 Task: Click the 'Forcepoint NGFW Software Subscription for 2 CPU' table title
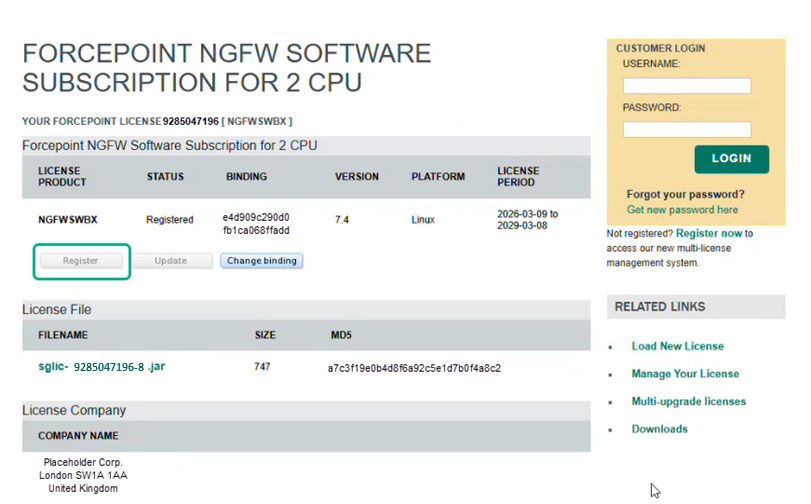click(x=170, y=145)
